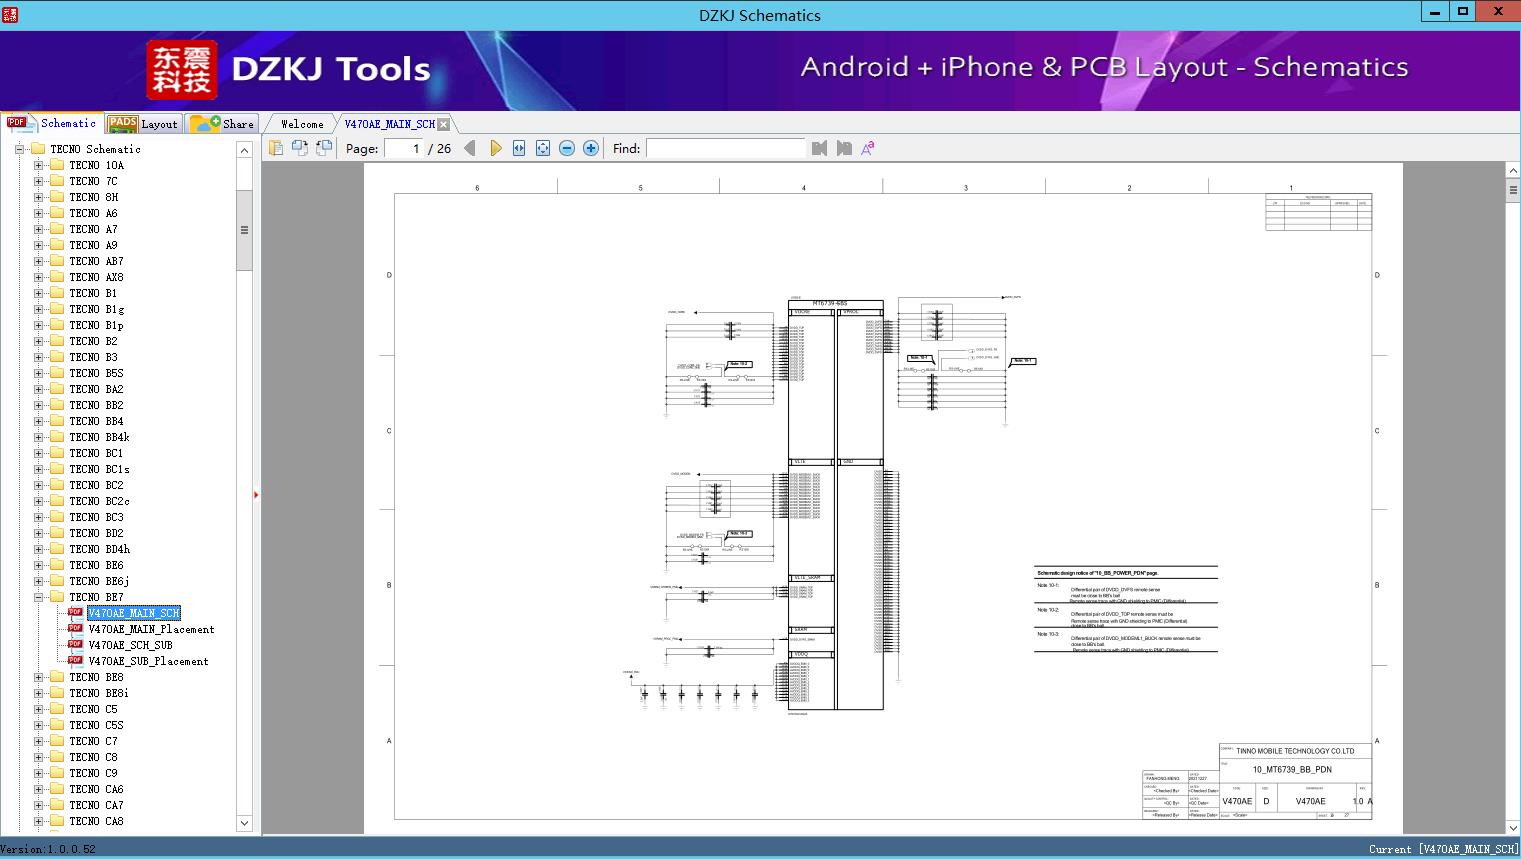Viewport: 1521px width, 859px height.
Task: Select the V470AE_MAIN_SCH document tab
Action: 390,124
